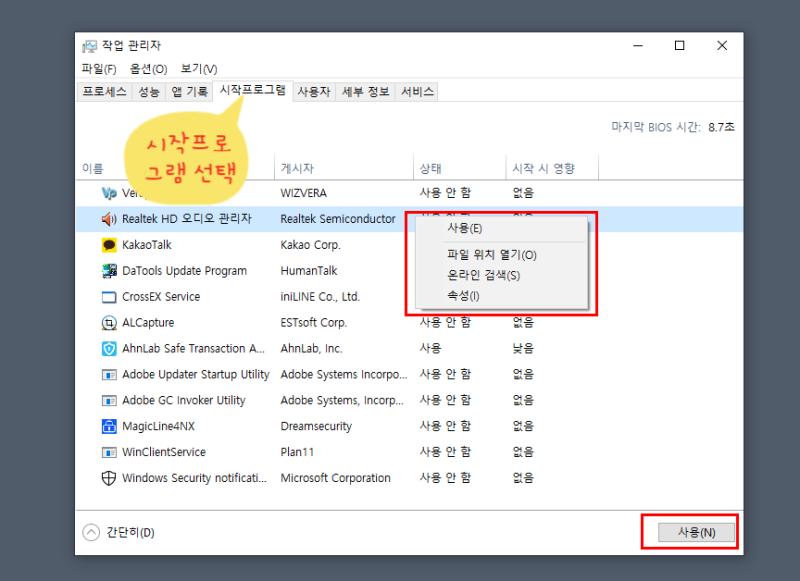The width and height of the screenshot is (800, 581).
Task: Sort by the 이름 column header
Action: pyautogui.click(x=93, y=169)
